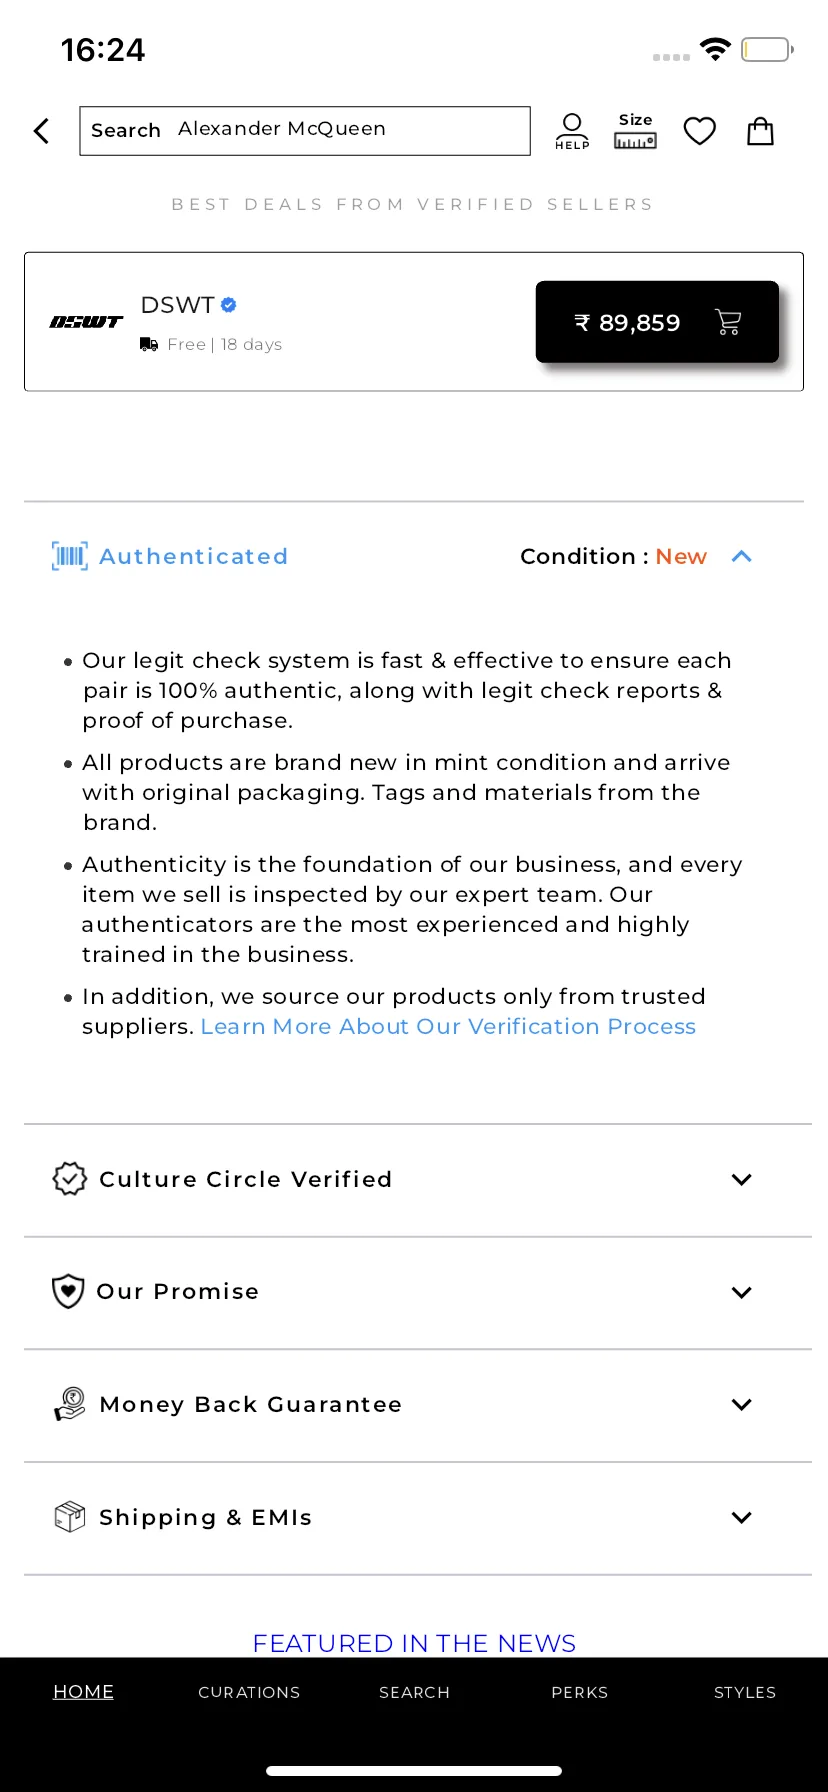Tap the blue verified badge beside DSWT
828x1792 pixels.
(229, 305)
